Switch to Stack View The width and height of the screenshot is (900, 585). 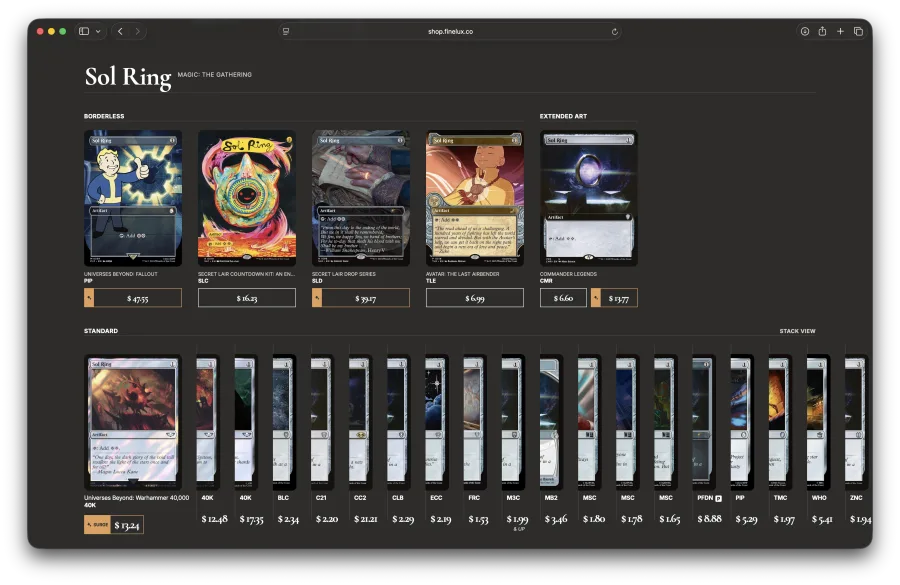[x=797, y=331]
